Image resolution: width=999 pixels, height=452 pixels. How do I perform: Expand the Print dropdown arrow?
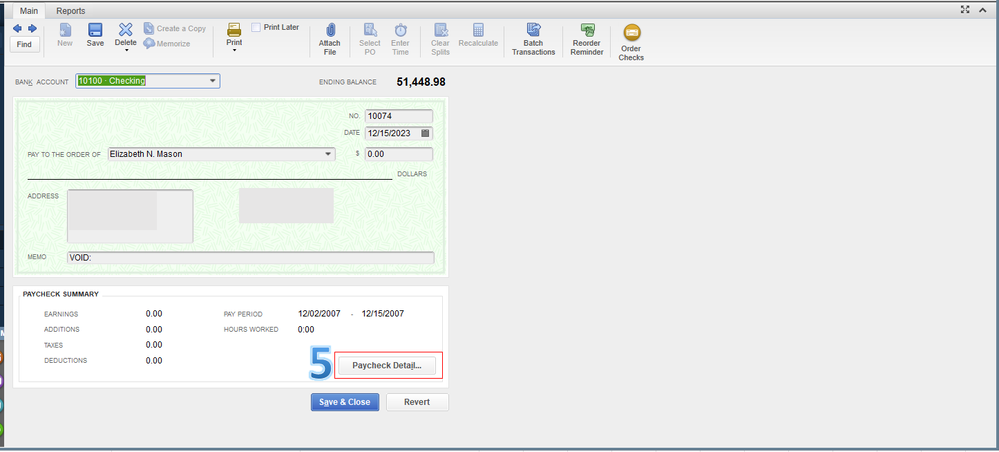[x=234, y=50]
